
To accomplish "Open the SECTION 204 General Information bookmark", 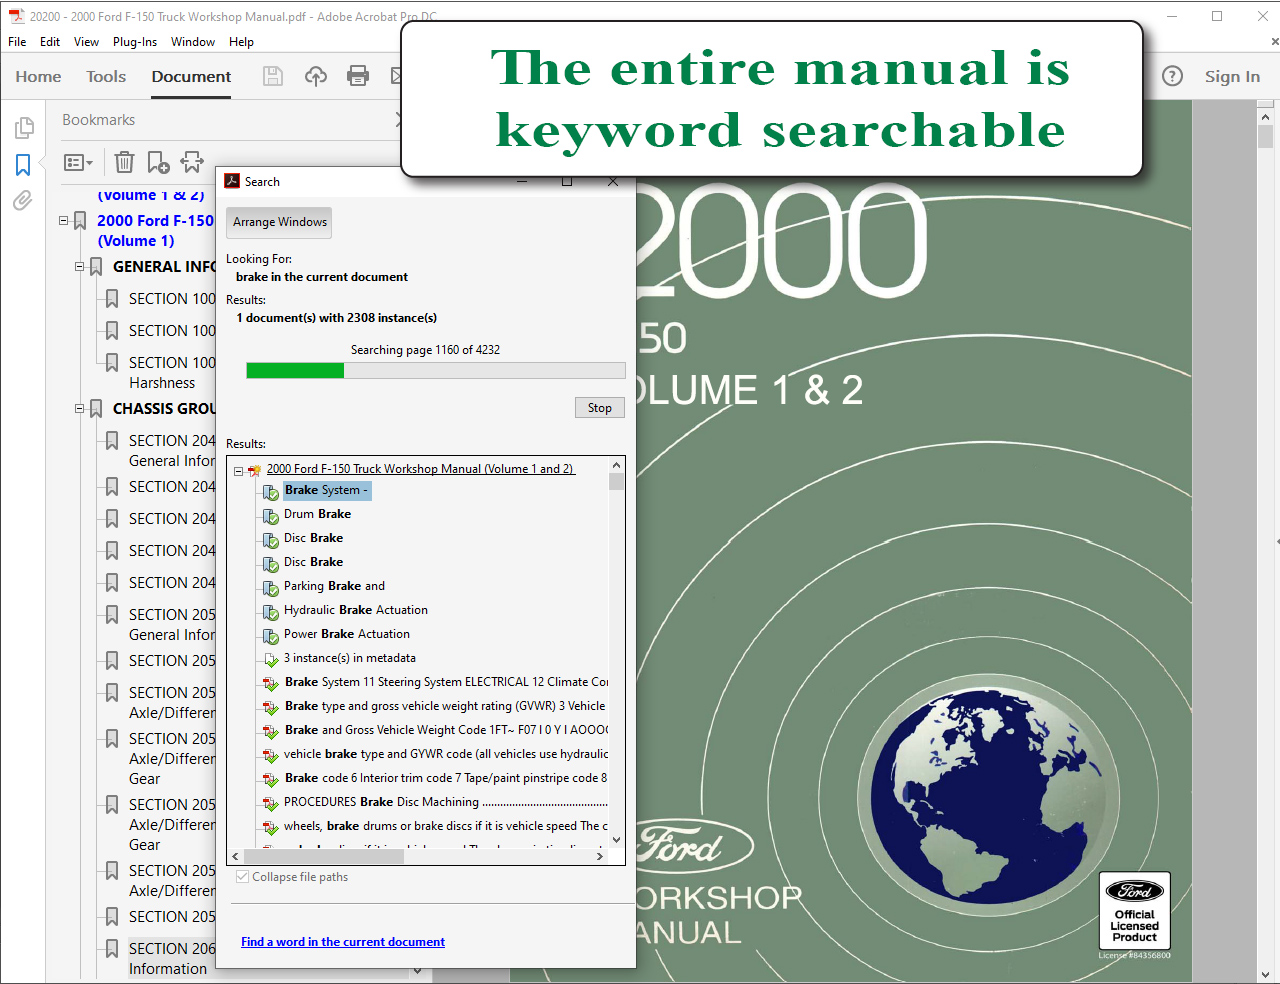I will point(172,451).
